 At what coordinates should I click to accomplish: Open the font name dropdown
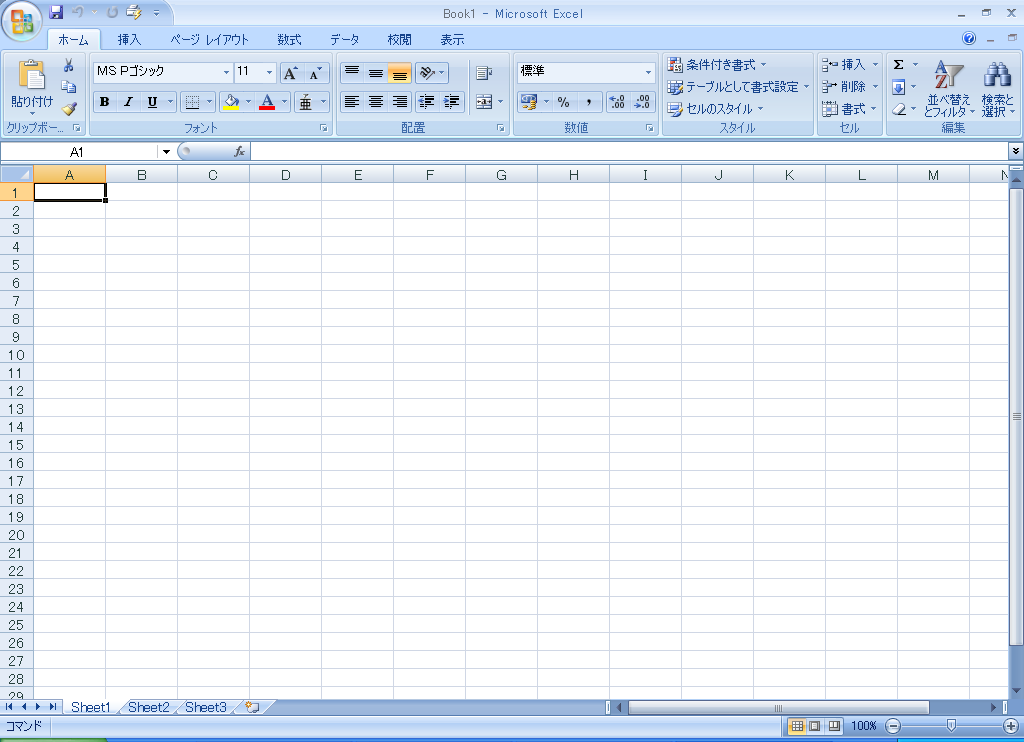click(226, 72)
